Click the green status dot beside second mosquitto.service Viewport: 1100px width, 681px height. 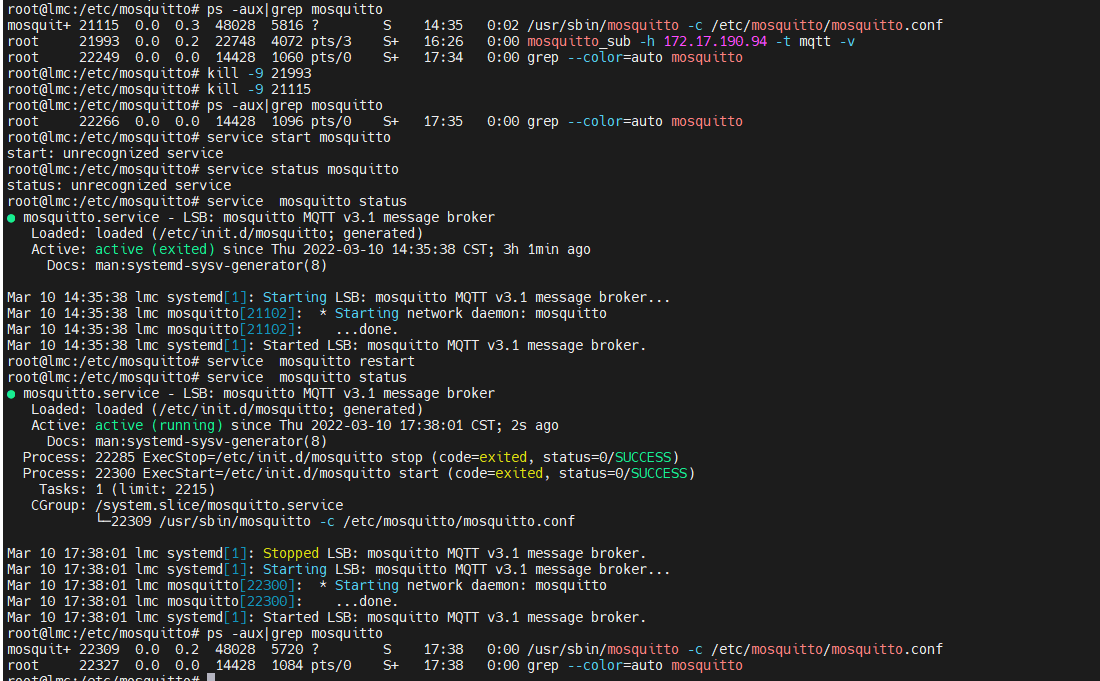pyautogui.click(x=11, y=394)
